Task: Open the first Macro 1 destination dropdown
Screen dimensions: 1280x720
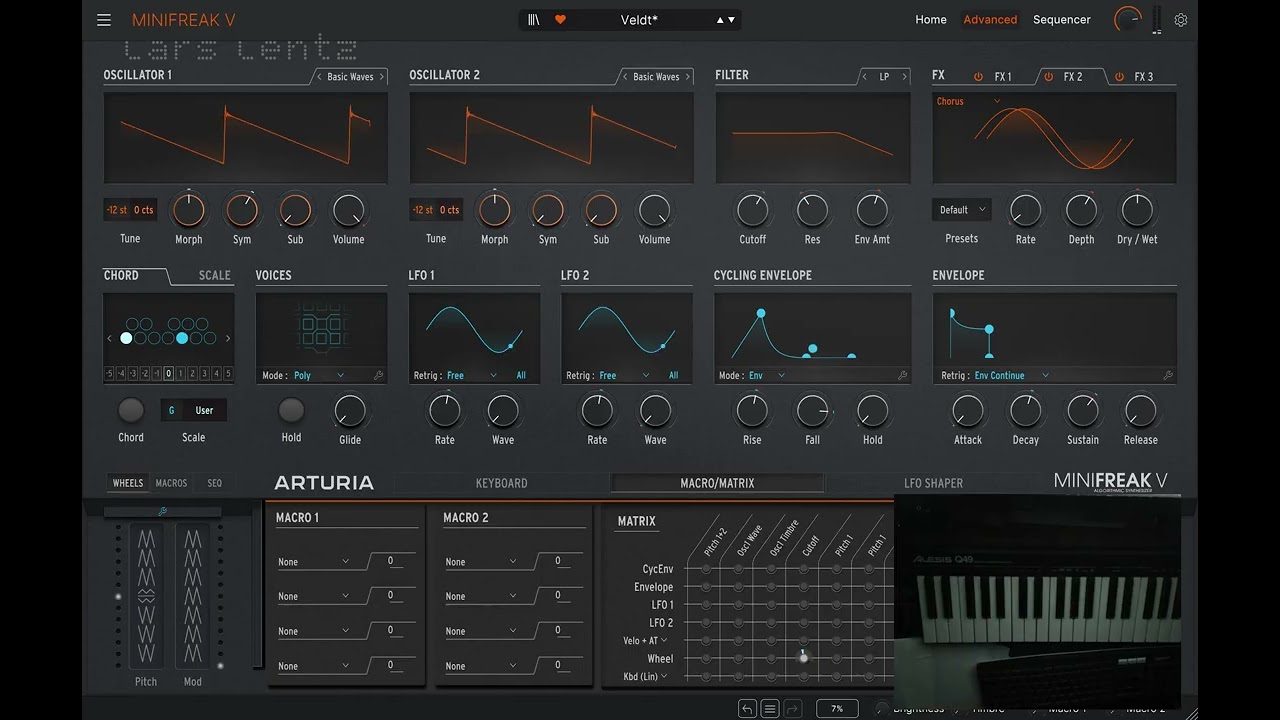Action: coord(314,562)
